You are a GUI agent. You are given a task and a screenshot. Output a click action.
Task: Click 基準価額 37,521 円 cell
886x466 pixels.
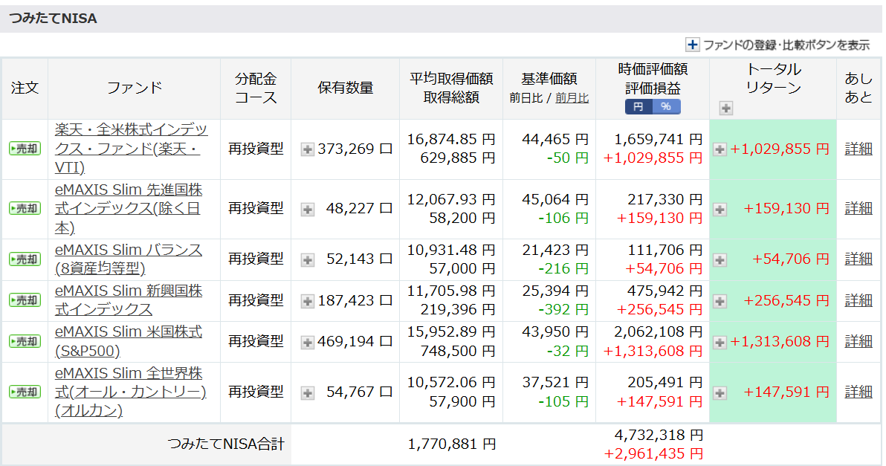point(555,382)
